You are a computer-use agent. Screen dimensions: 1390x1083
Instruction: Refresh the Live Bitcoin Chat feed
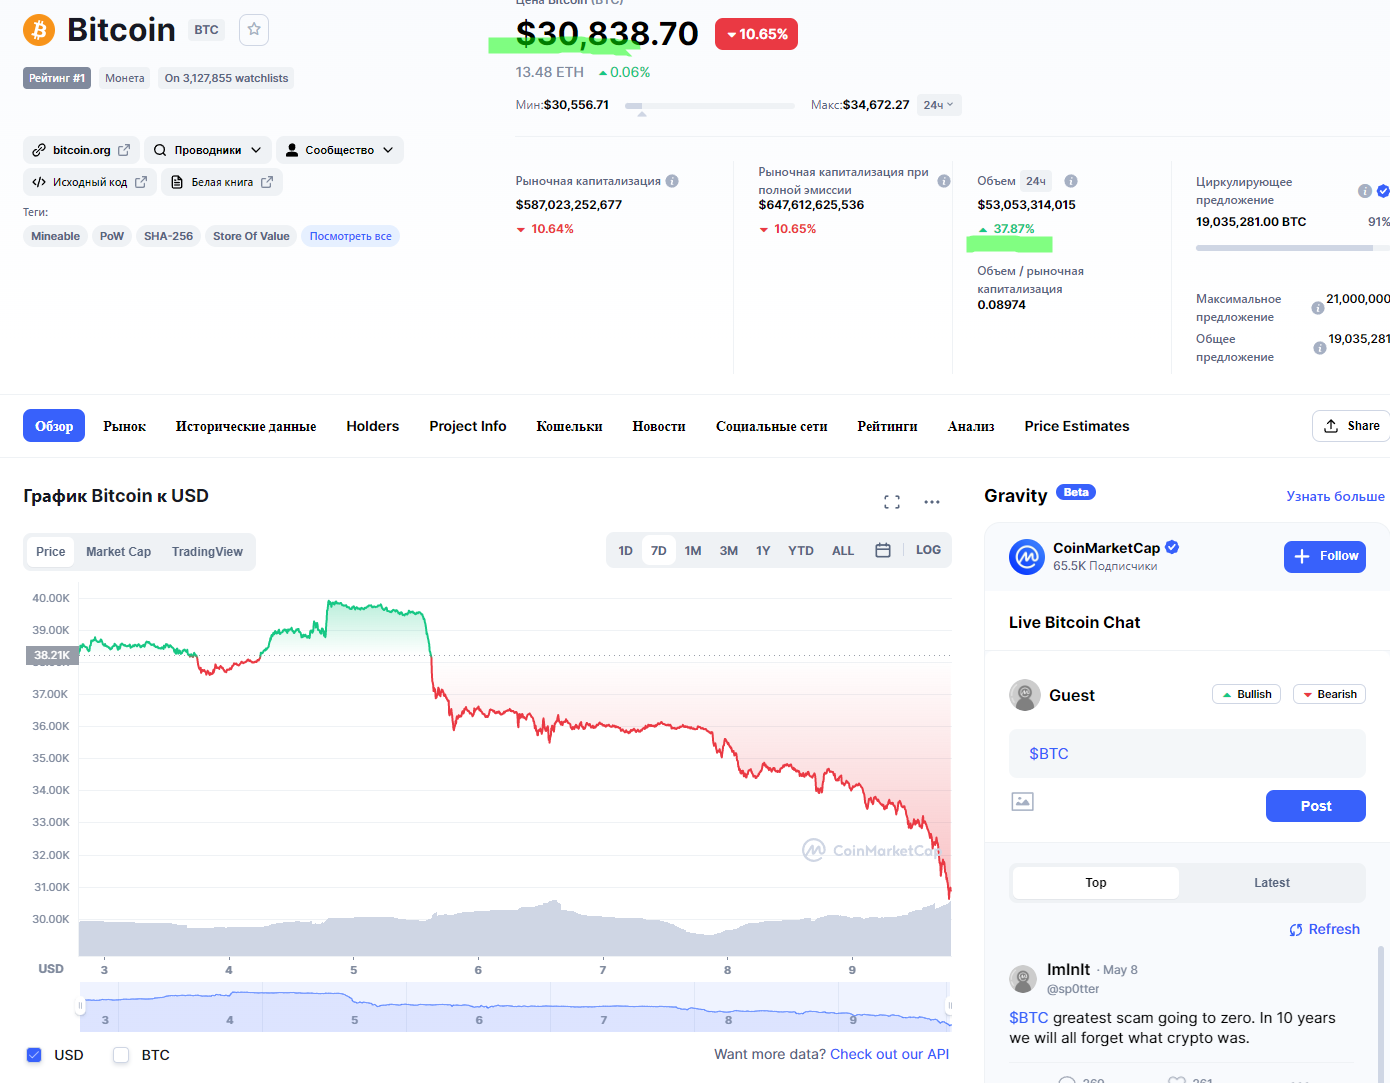click(x=1325, y=929)
